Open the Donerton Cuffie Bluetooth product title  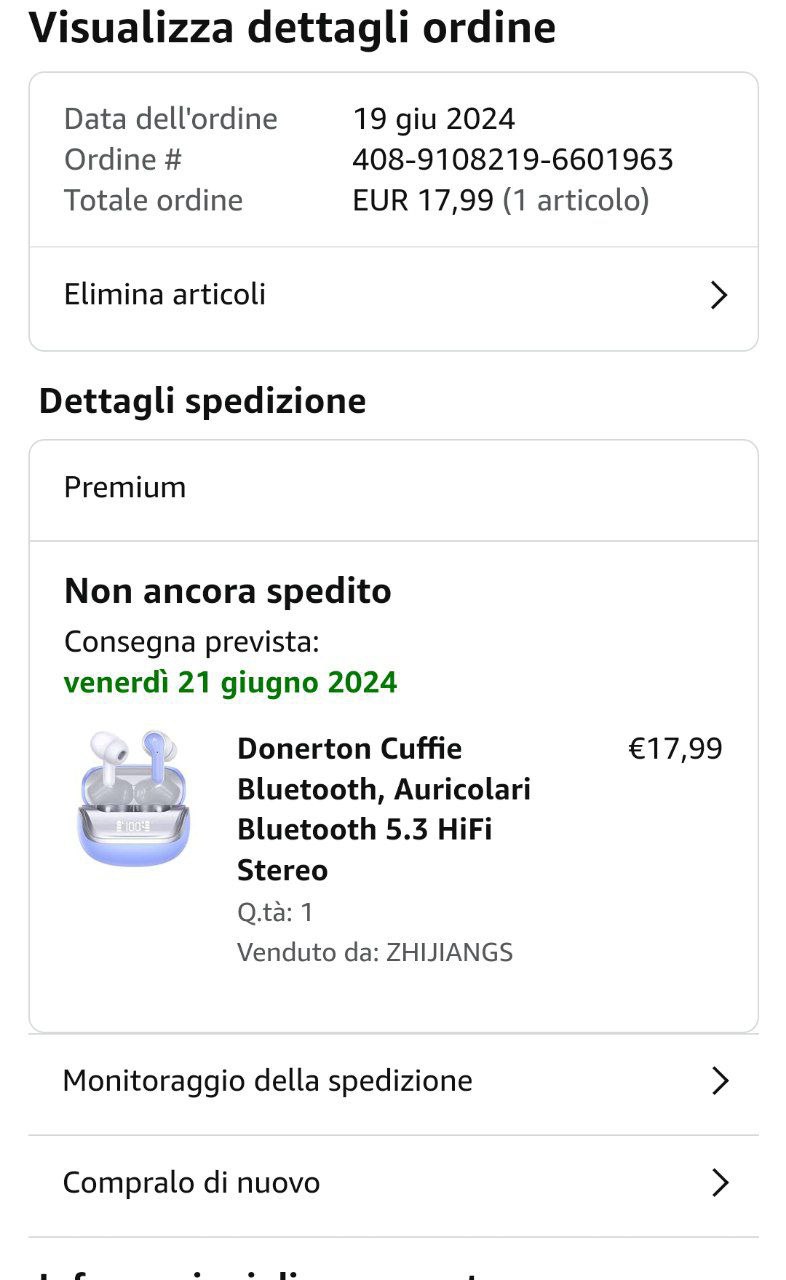pos(383,809)
